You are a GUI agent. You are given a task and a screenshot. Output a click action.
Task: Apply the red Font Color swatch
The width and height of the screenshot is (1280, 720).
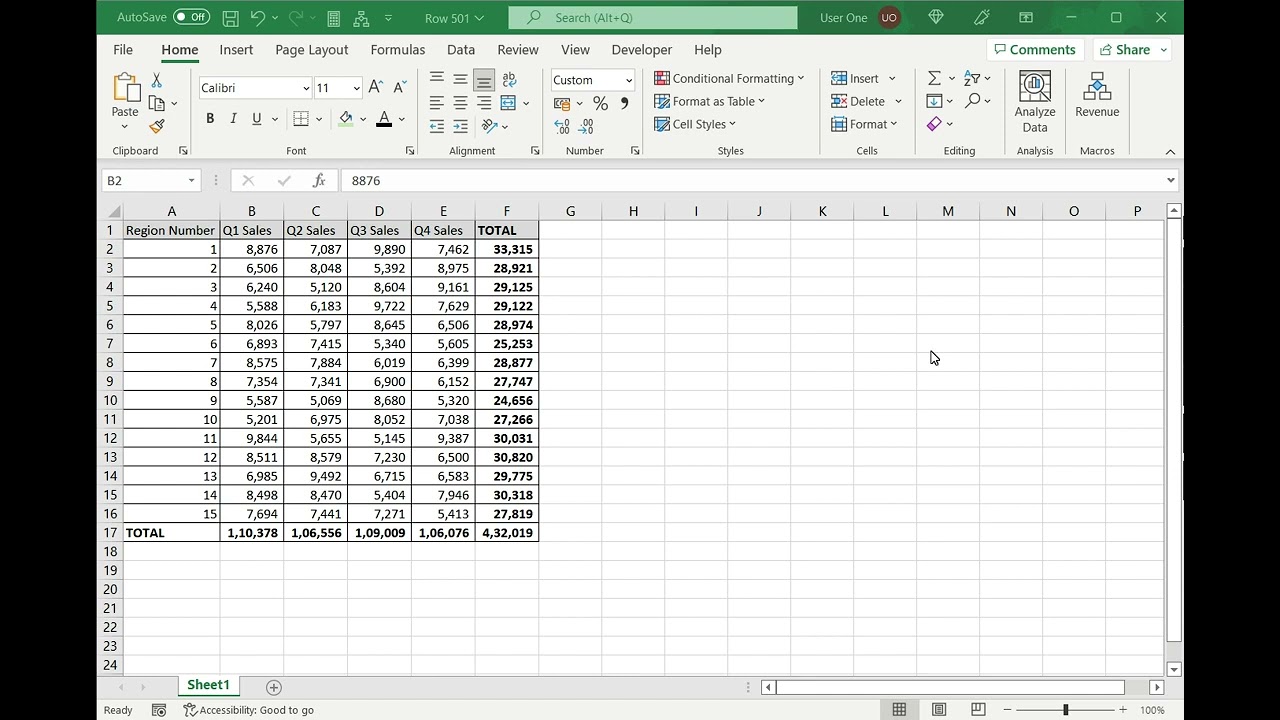384,119
